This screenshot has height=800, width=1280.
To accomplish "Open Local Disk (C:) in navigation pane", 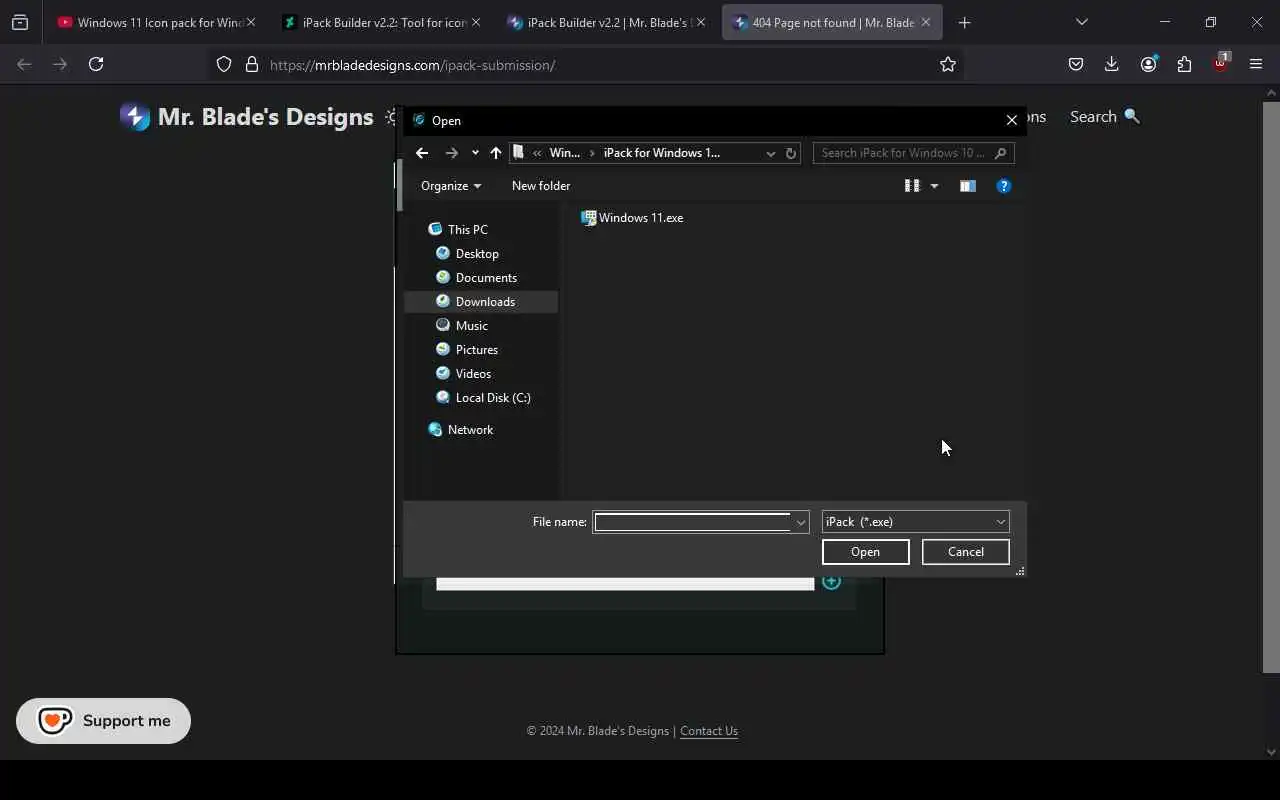I will tap(483, 398).
